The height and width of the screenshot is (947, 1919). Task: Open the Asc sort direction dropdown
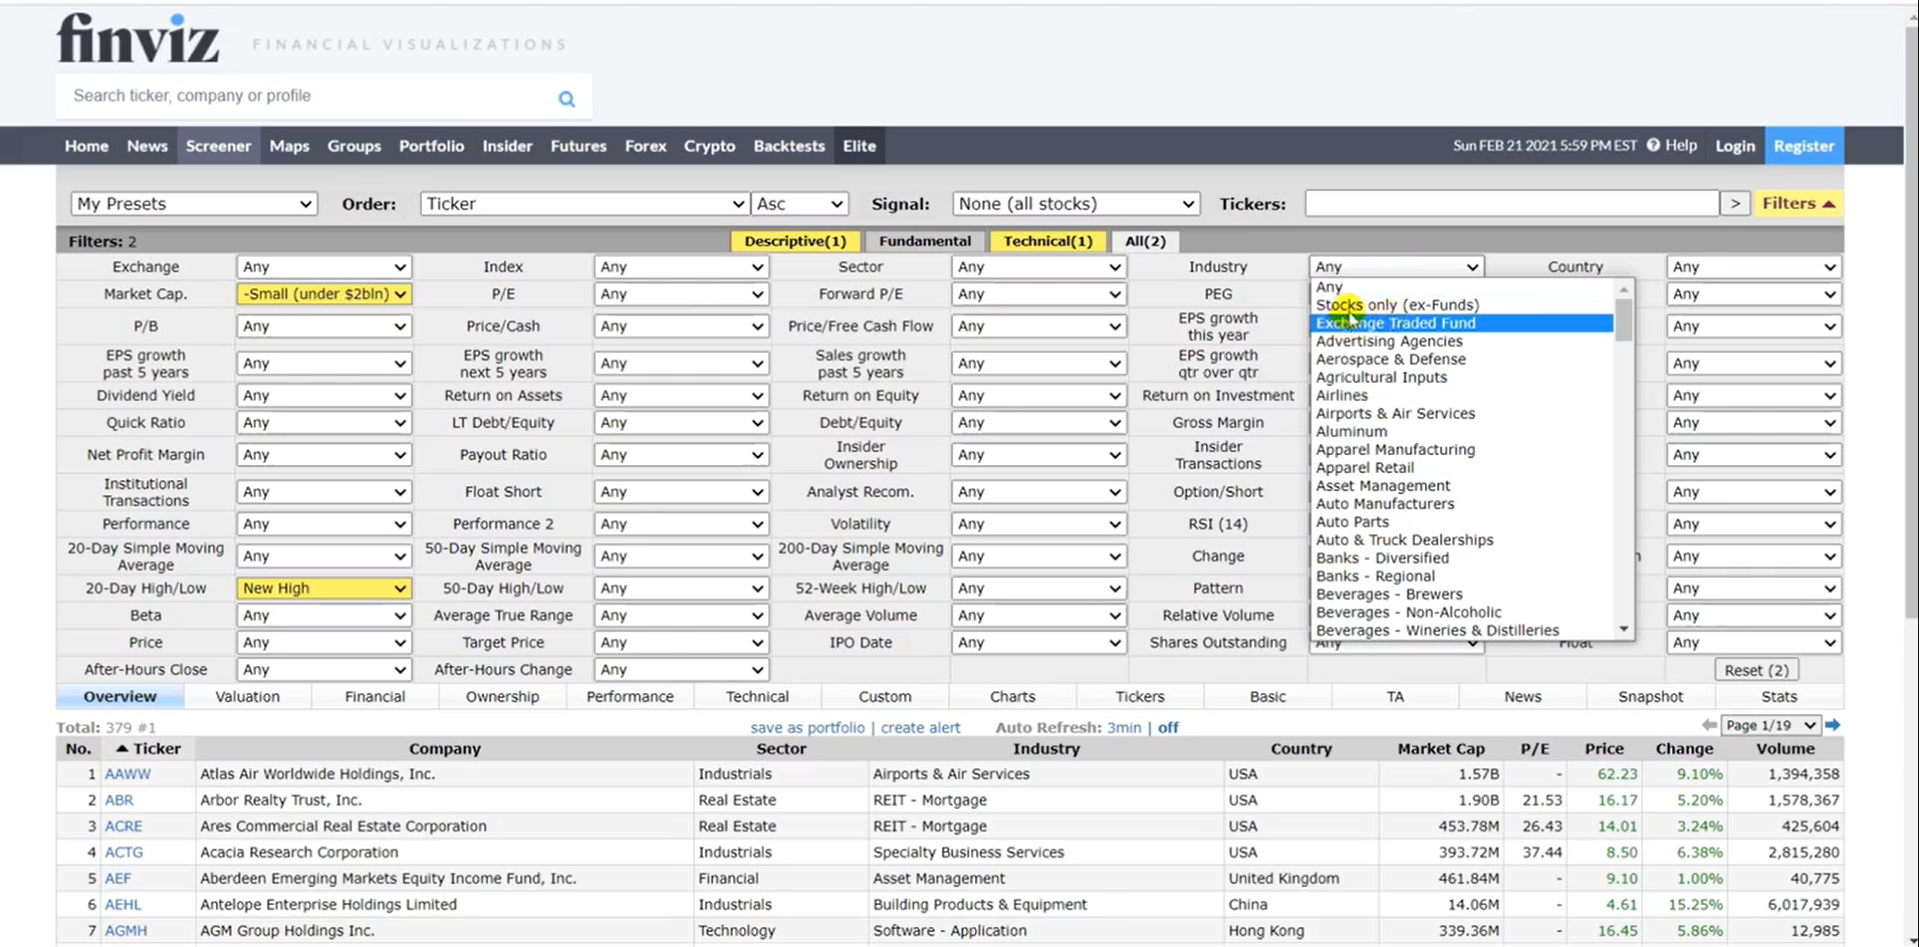pos(800,203)
